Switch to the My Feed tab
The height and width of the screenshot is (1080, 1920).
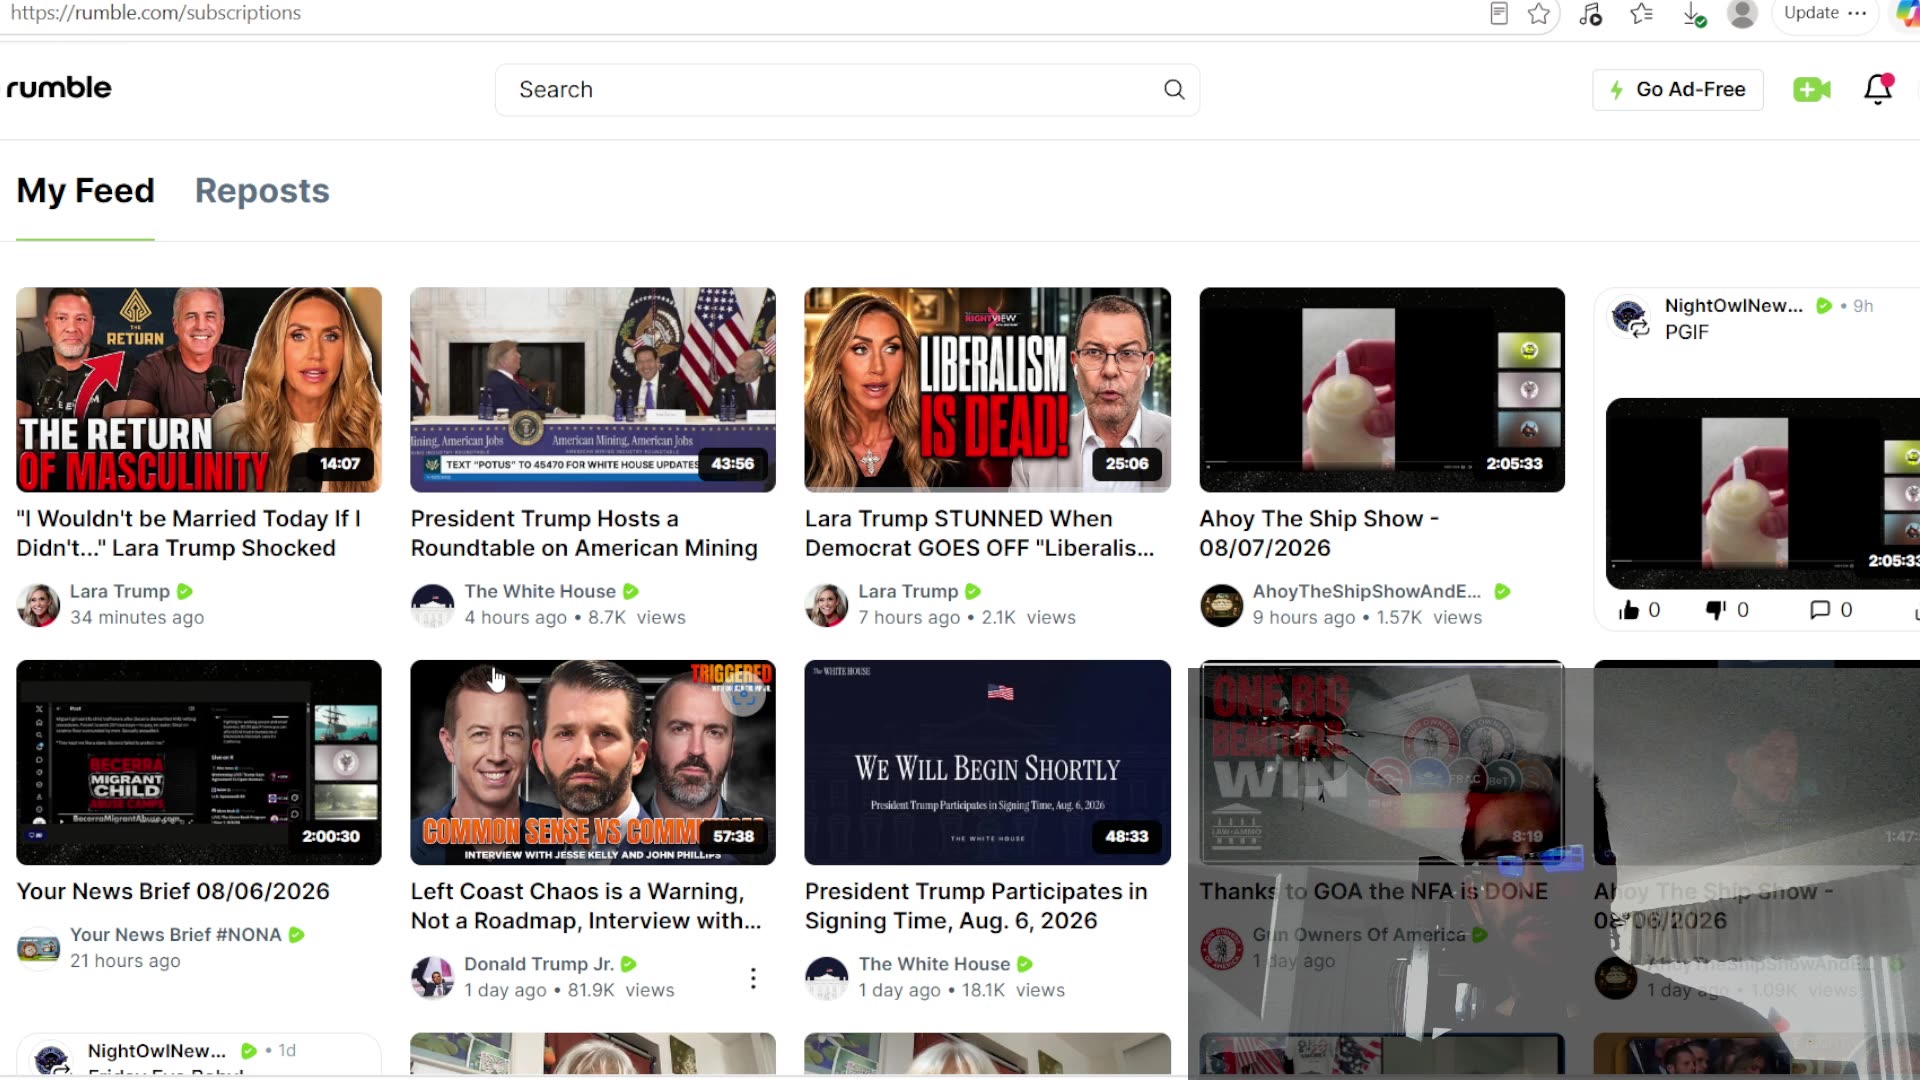pyautogui.click(x=86, y=191)
